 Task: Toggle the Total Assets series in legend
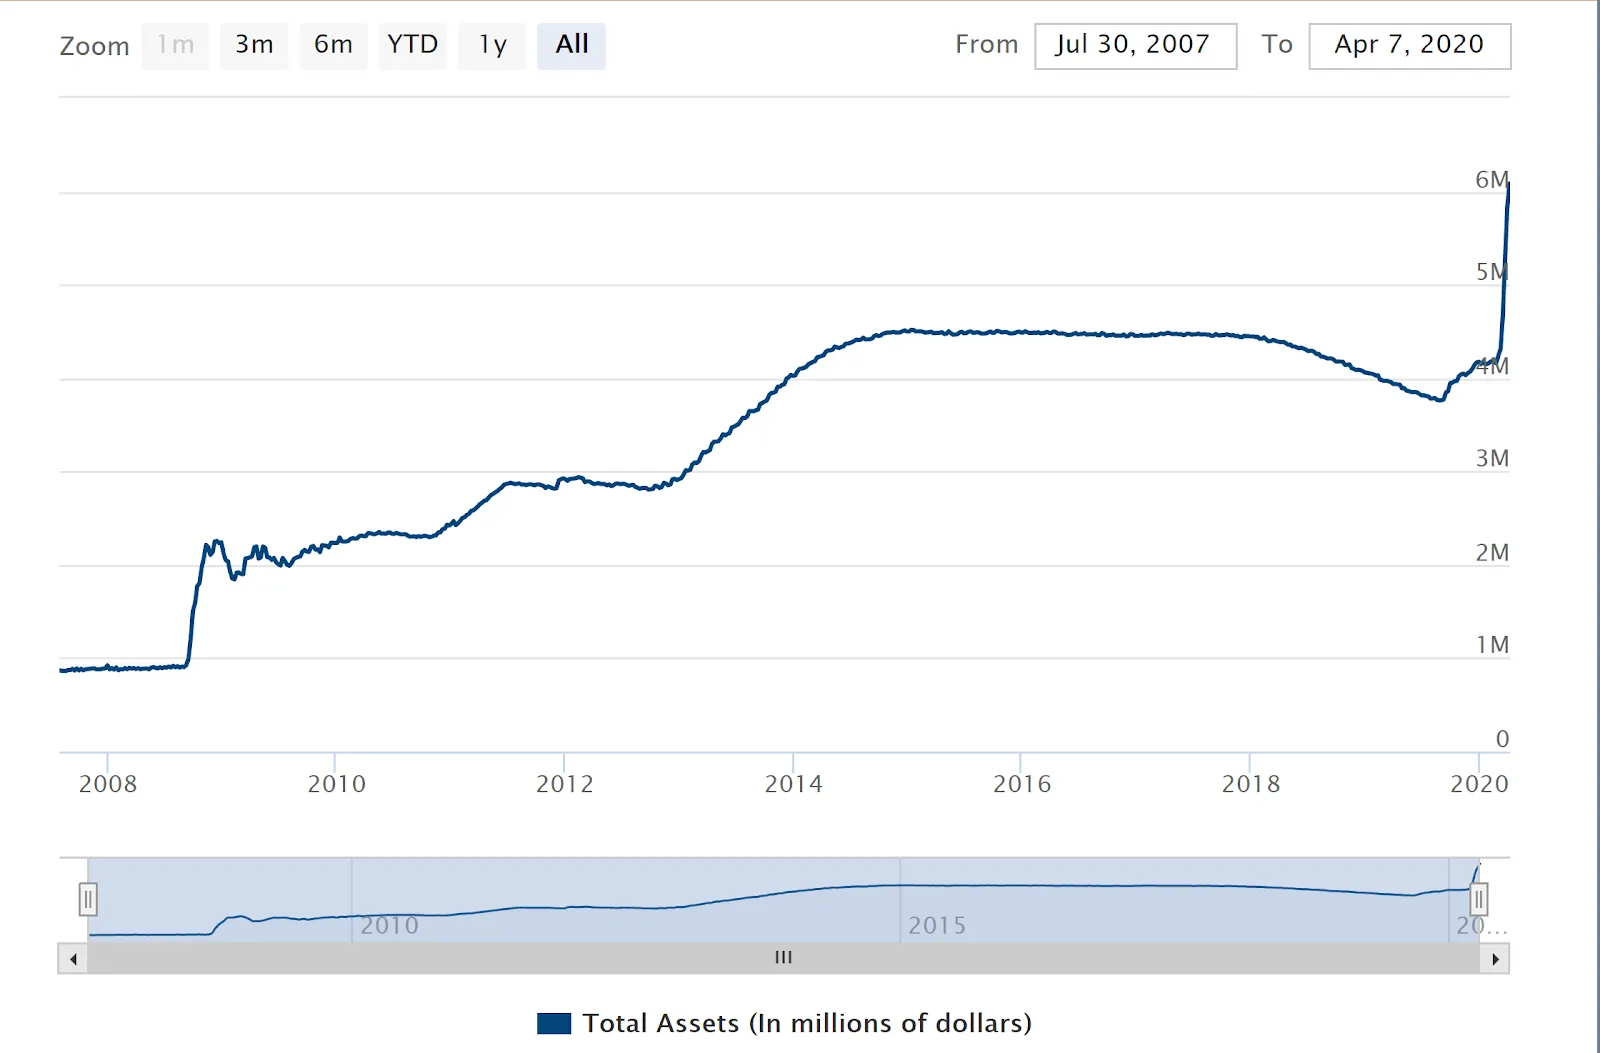tap(807, 1023)
